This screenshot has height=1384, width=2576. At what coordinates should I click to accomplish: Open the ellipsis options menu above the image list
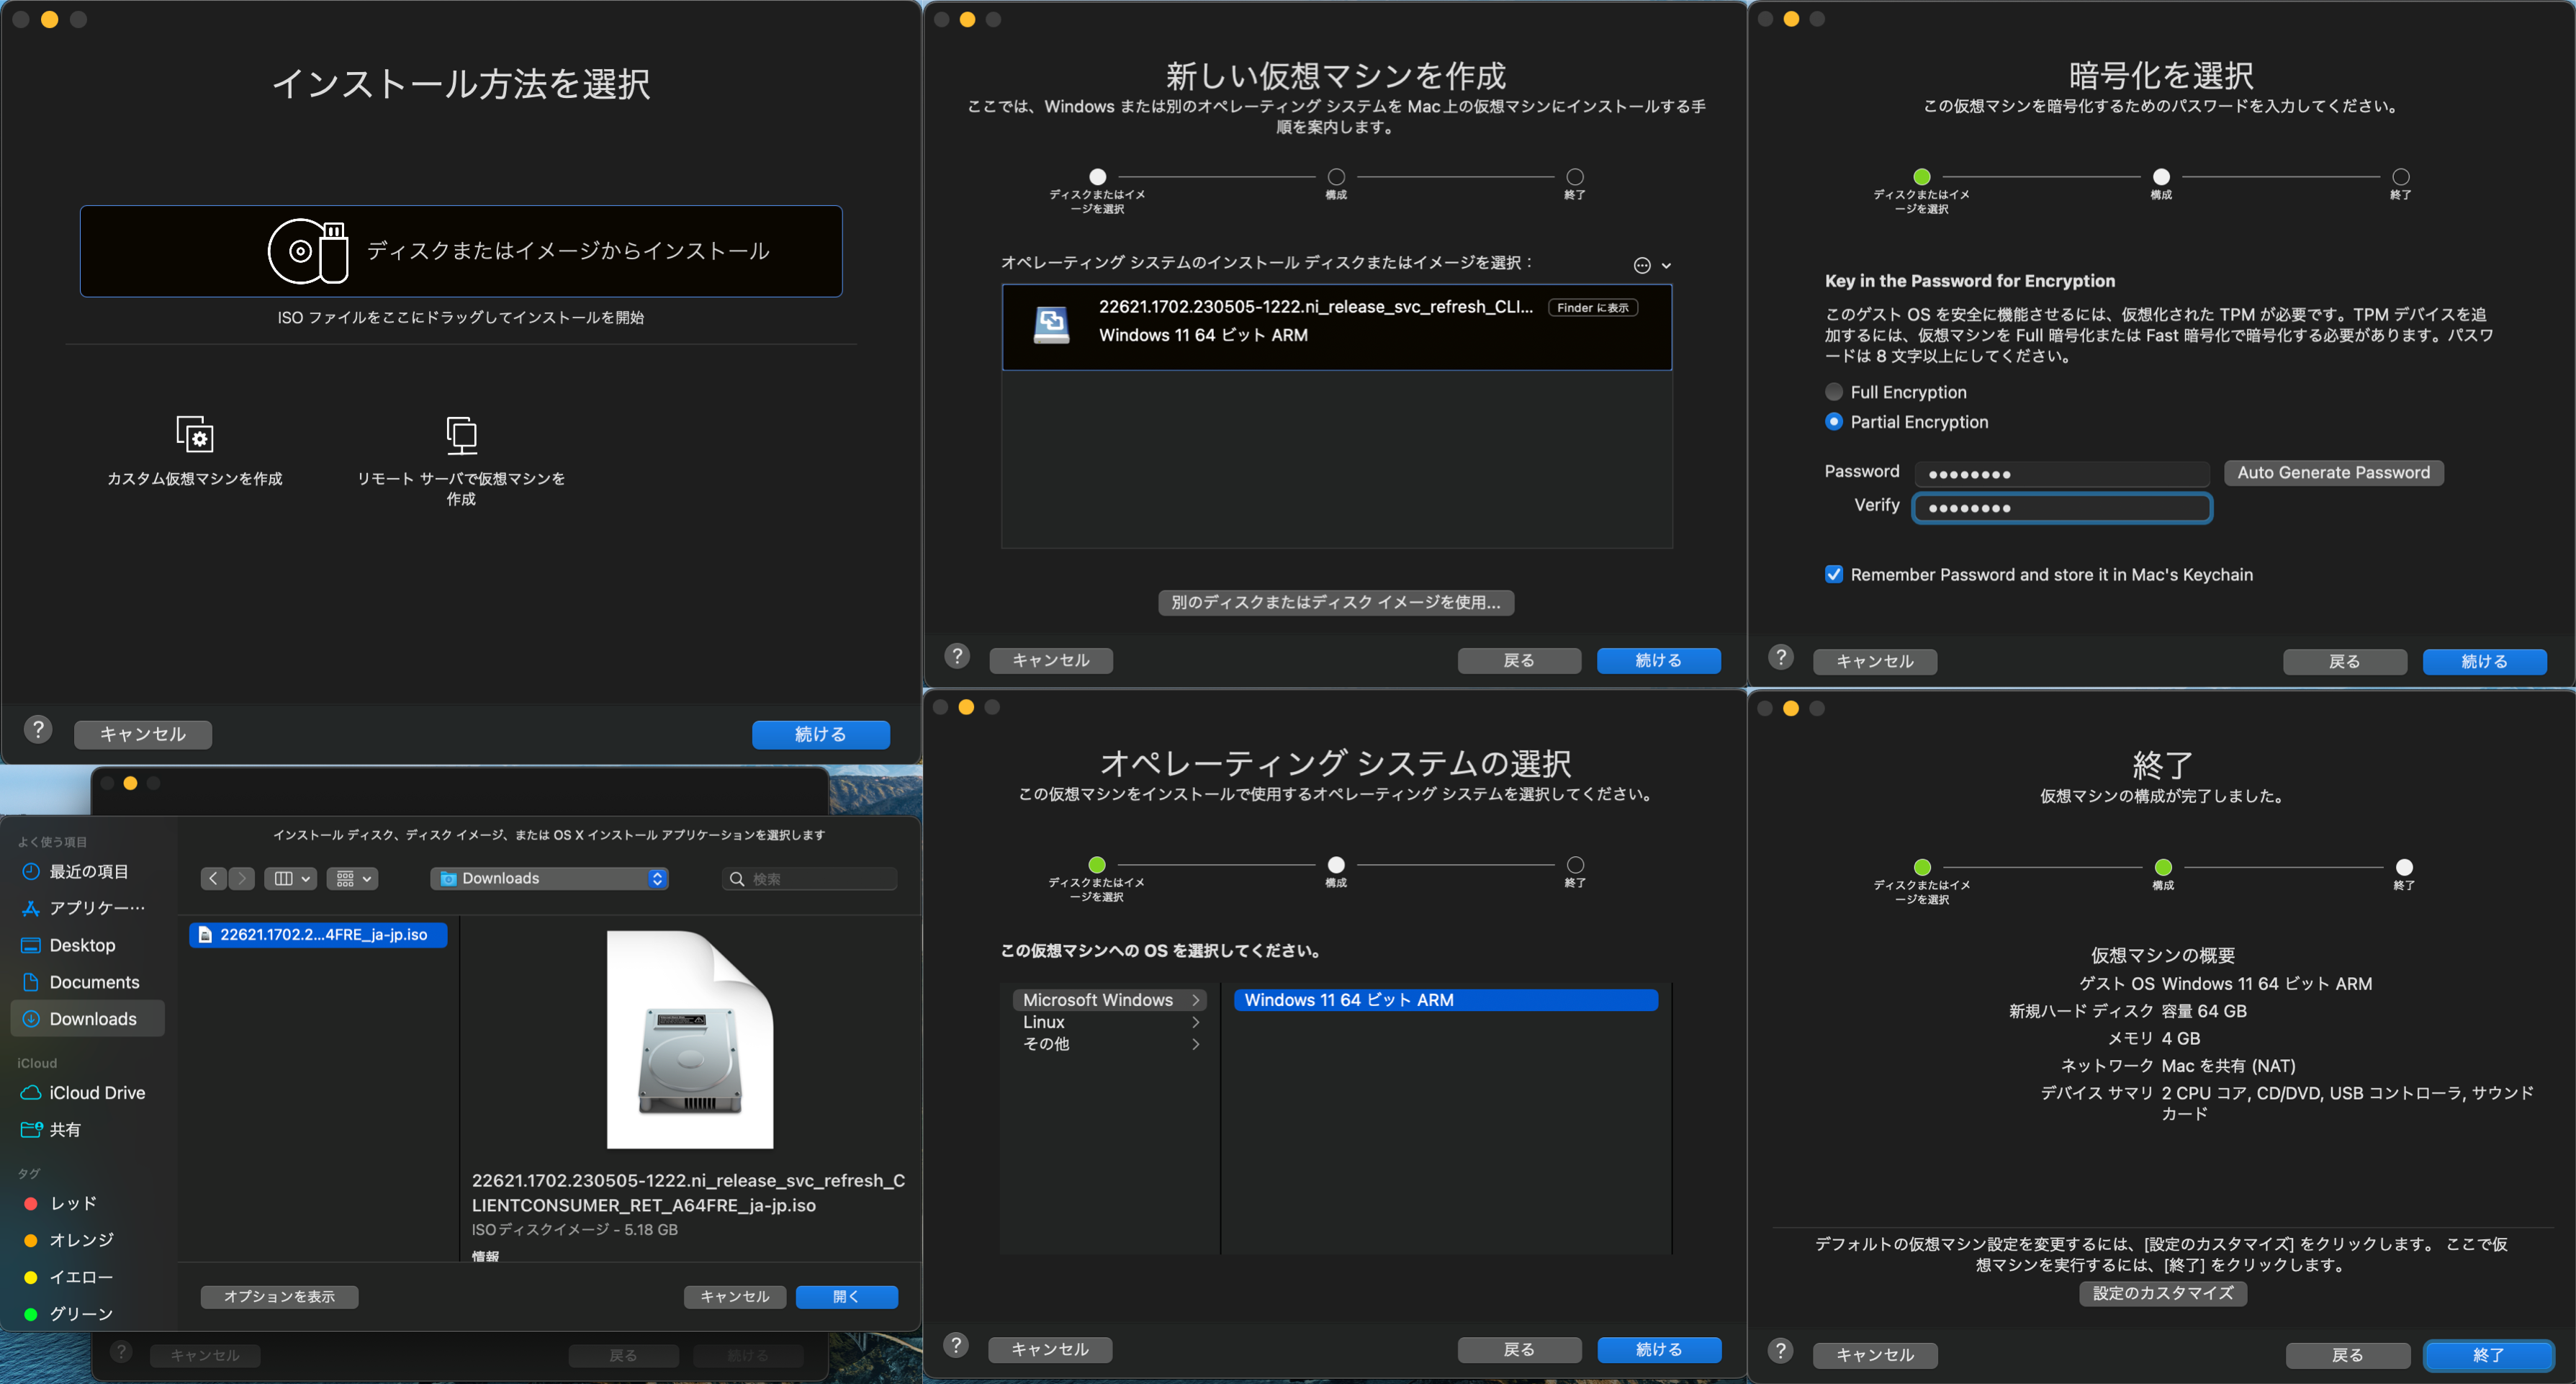[1643, 265]
